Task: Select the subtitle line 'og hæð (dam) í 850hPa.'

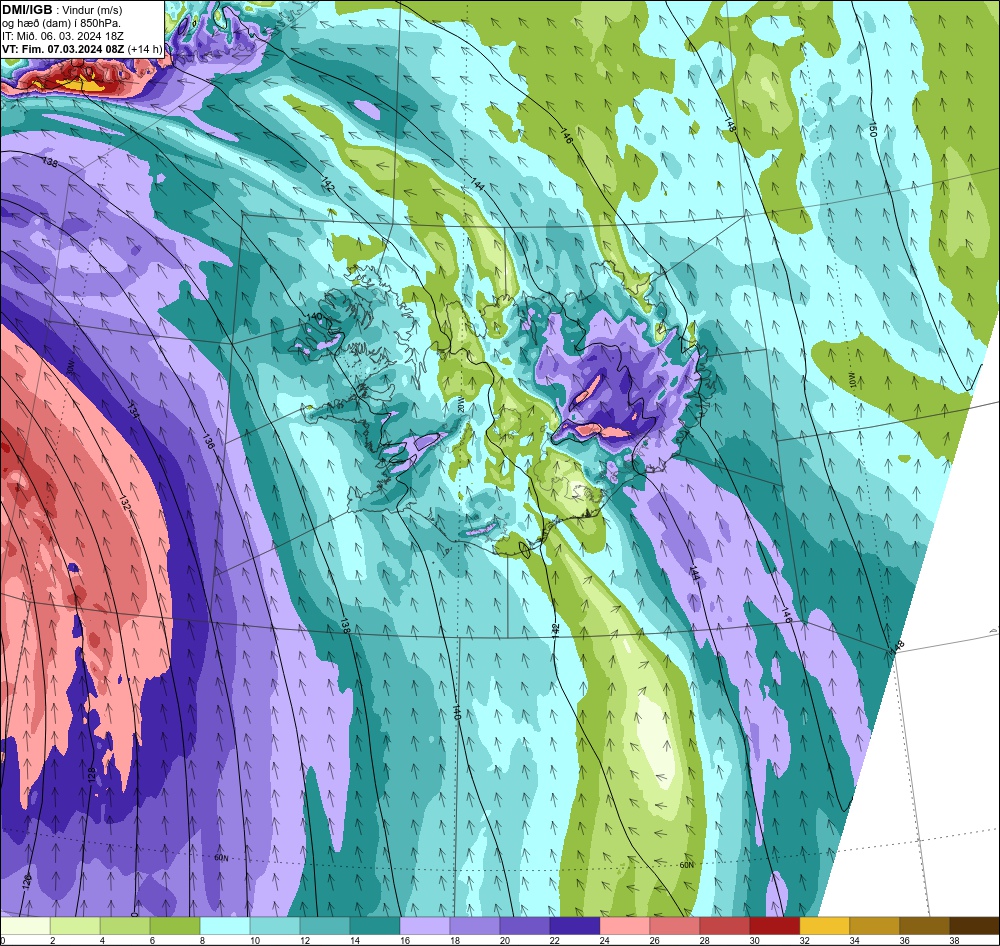Action: coord(61,23)
